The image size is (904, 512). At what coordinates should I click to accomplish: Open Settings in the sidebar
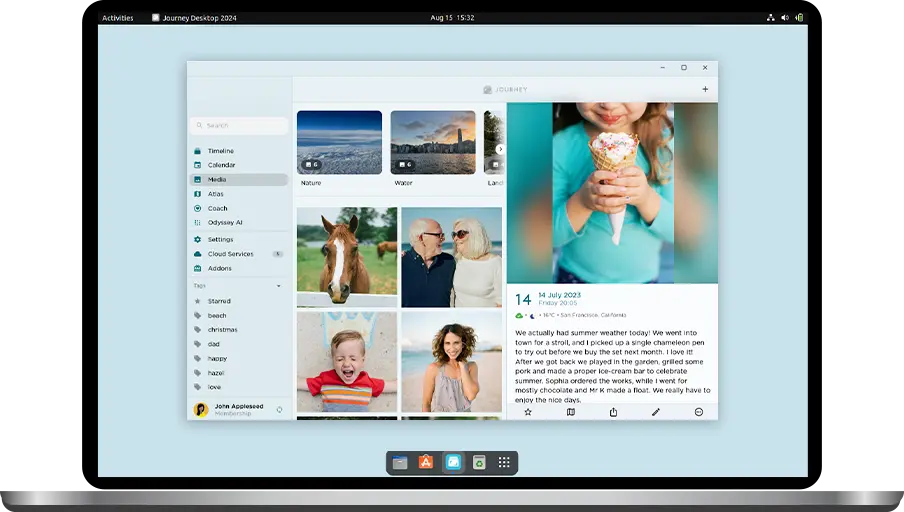239,239
